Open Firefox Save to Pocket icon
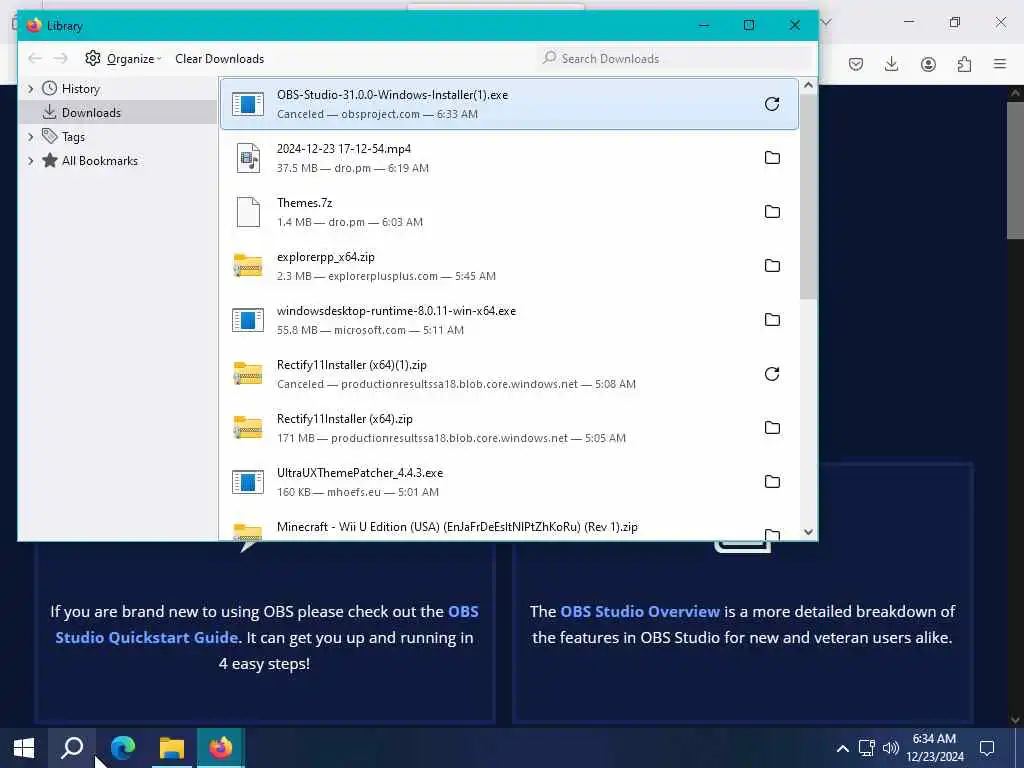The width and height of the screenshot is (1024, 768). (856, 63)
